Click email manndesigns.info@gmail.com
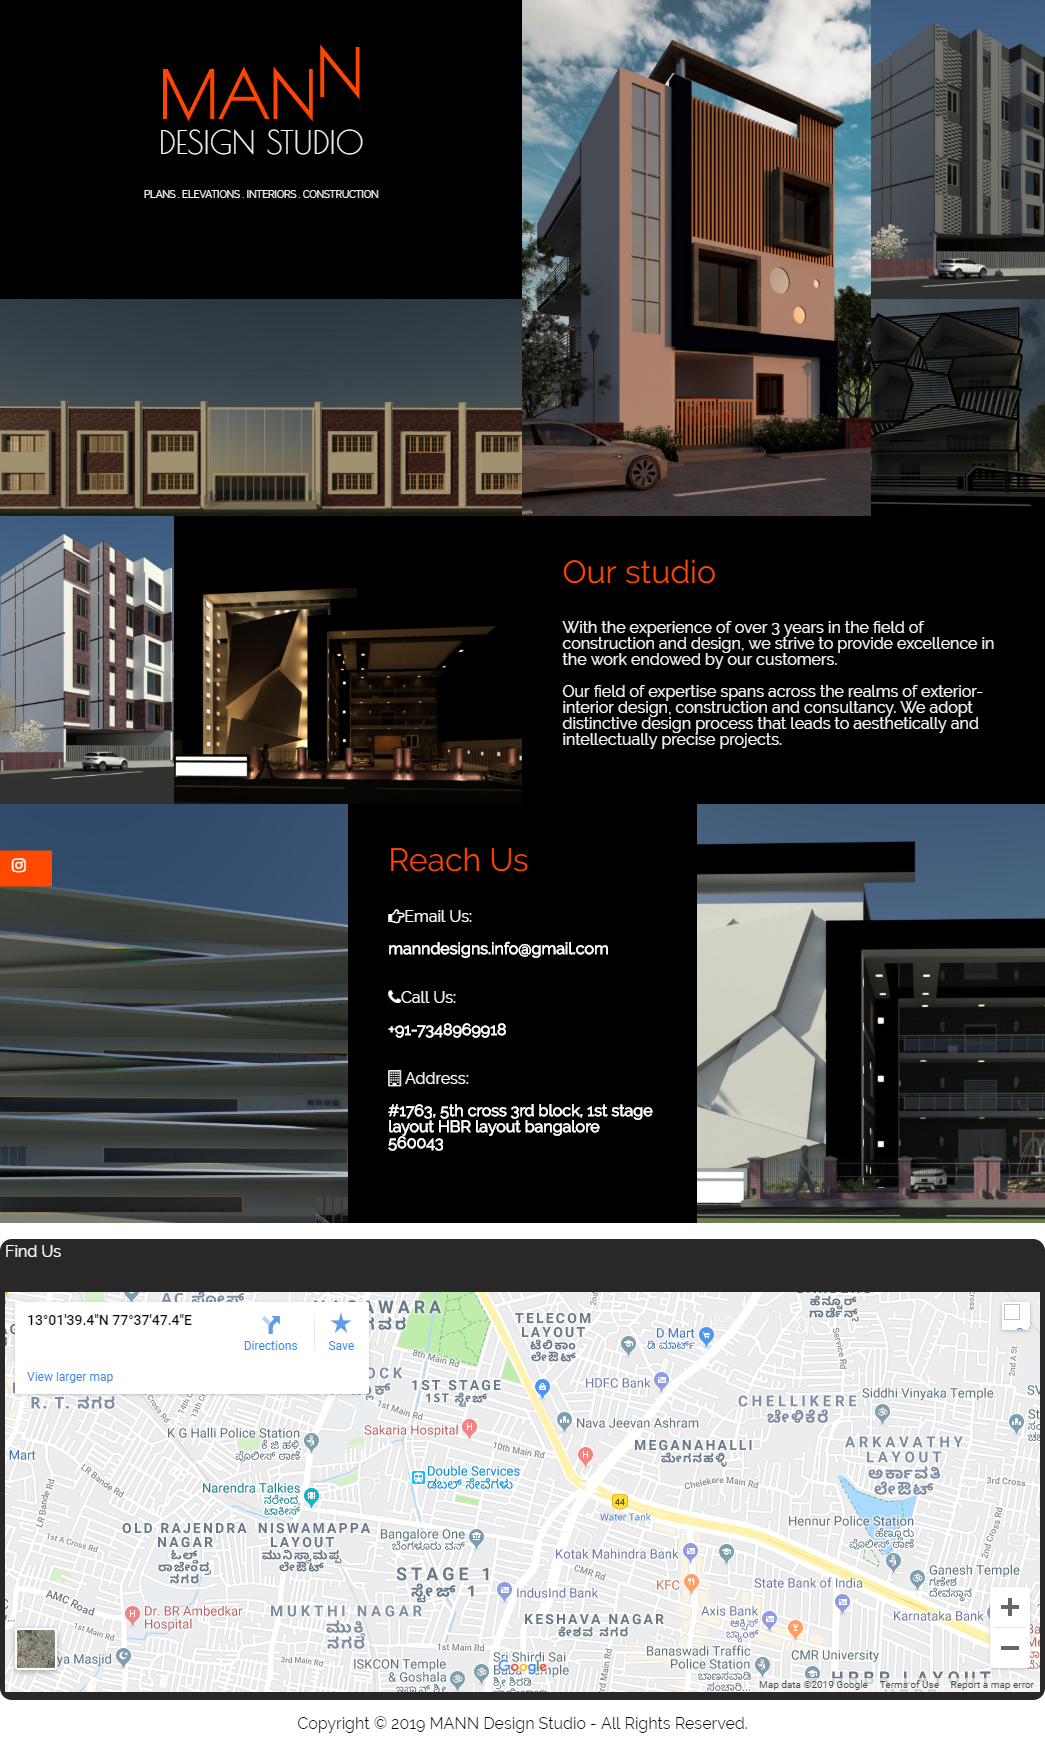The height and width of the screenshot is (1748, 1045). (x=498, y=949)
